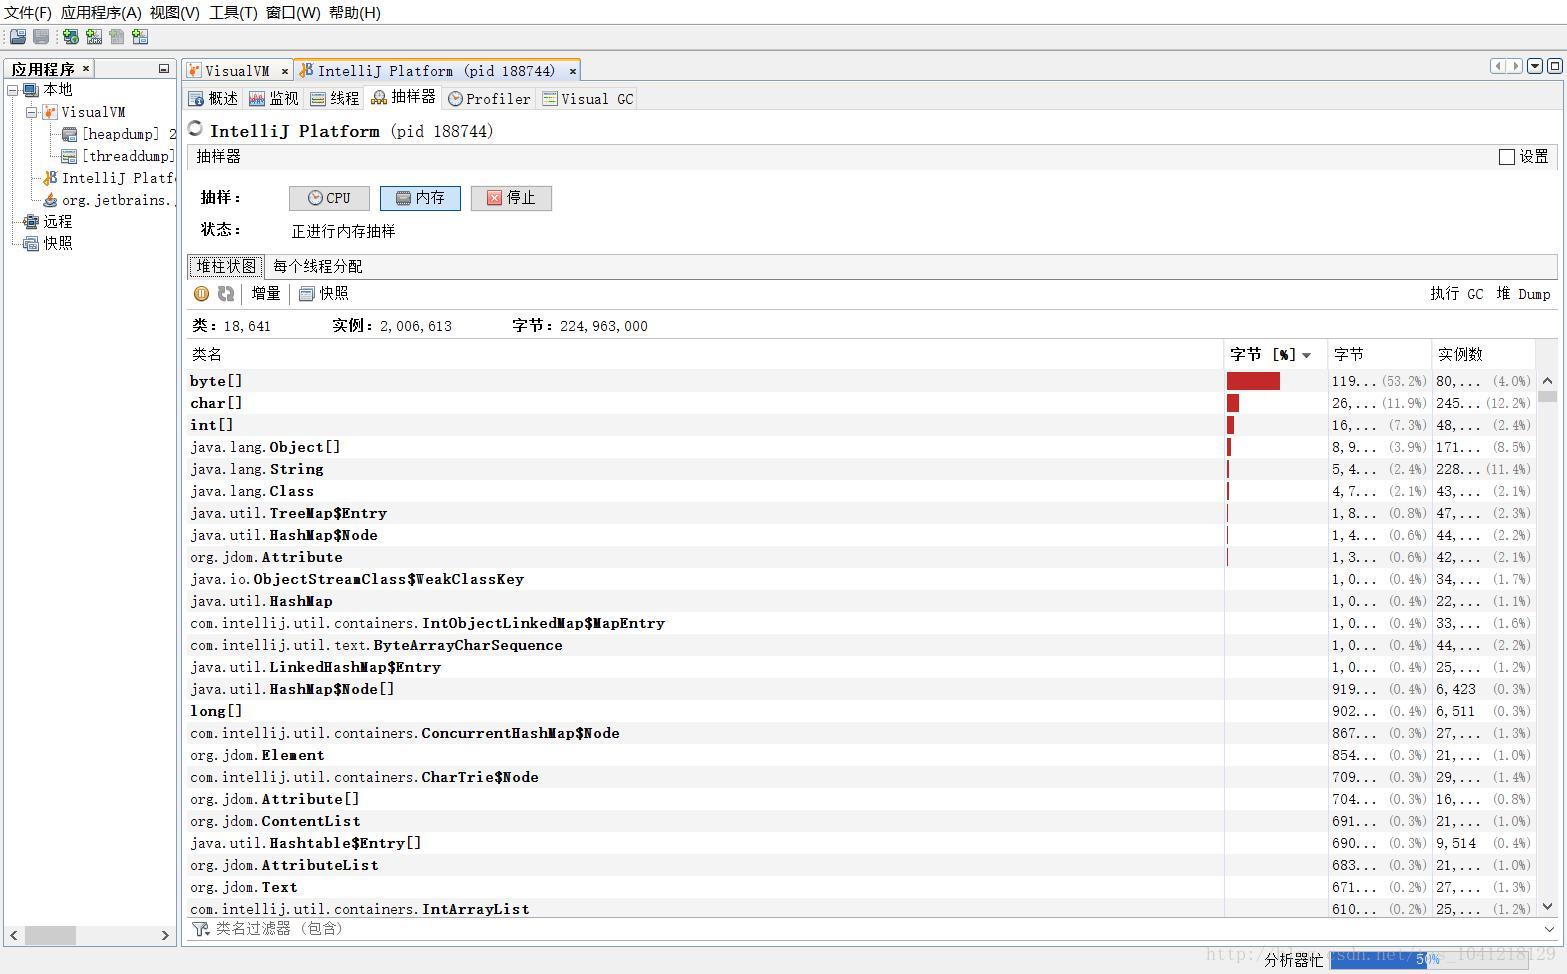This screenshot has height=974, width=1567.
Task: Select the 每个线程分配 sub-tab
Action: 318,266
